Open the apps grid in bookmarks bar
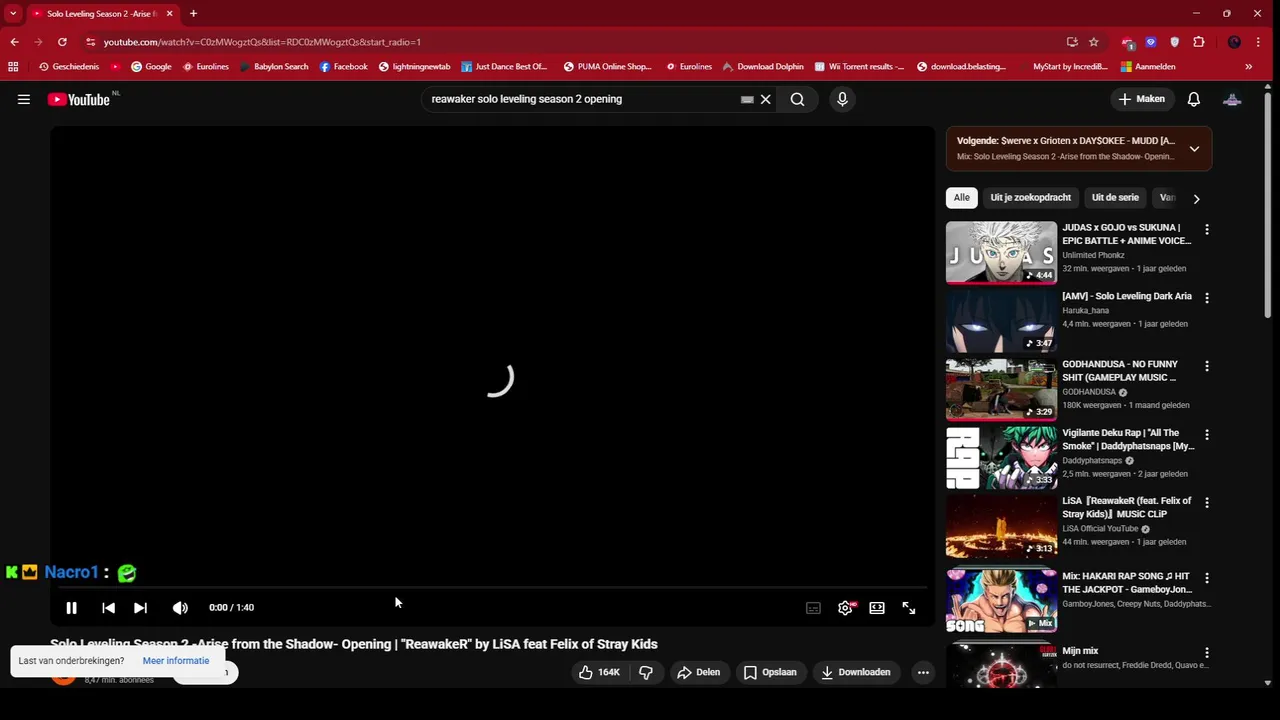The image size is (1280, 720). coord(13,67)
